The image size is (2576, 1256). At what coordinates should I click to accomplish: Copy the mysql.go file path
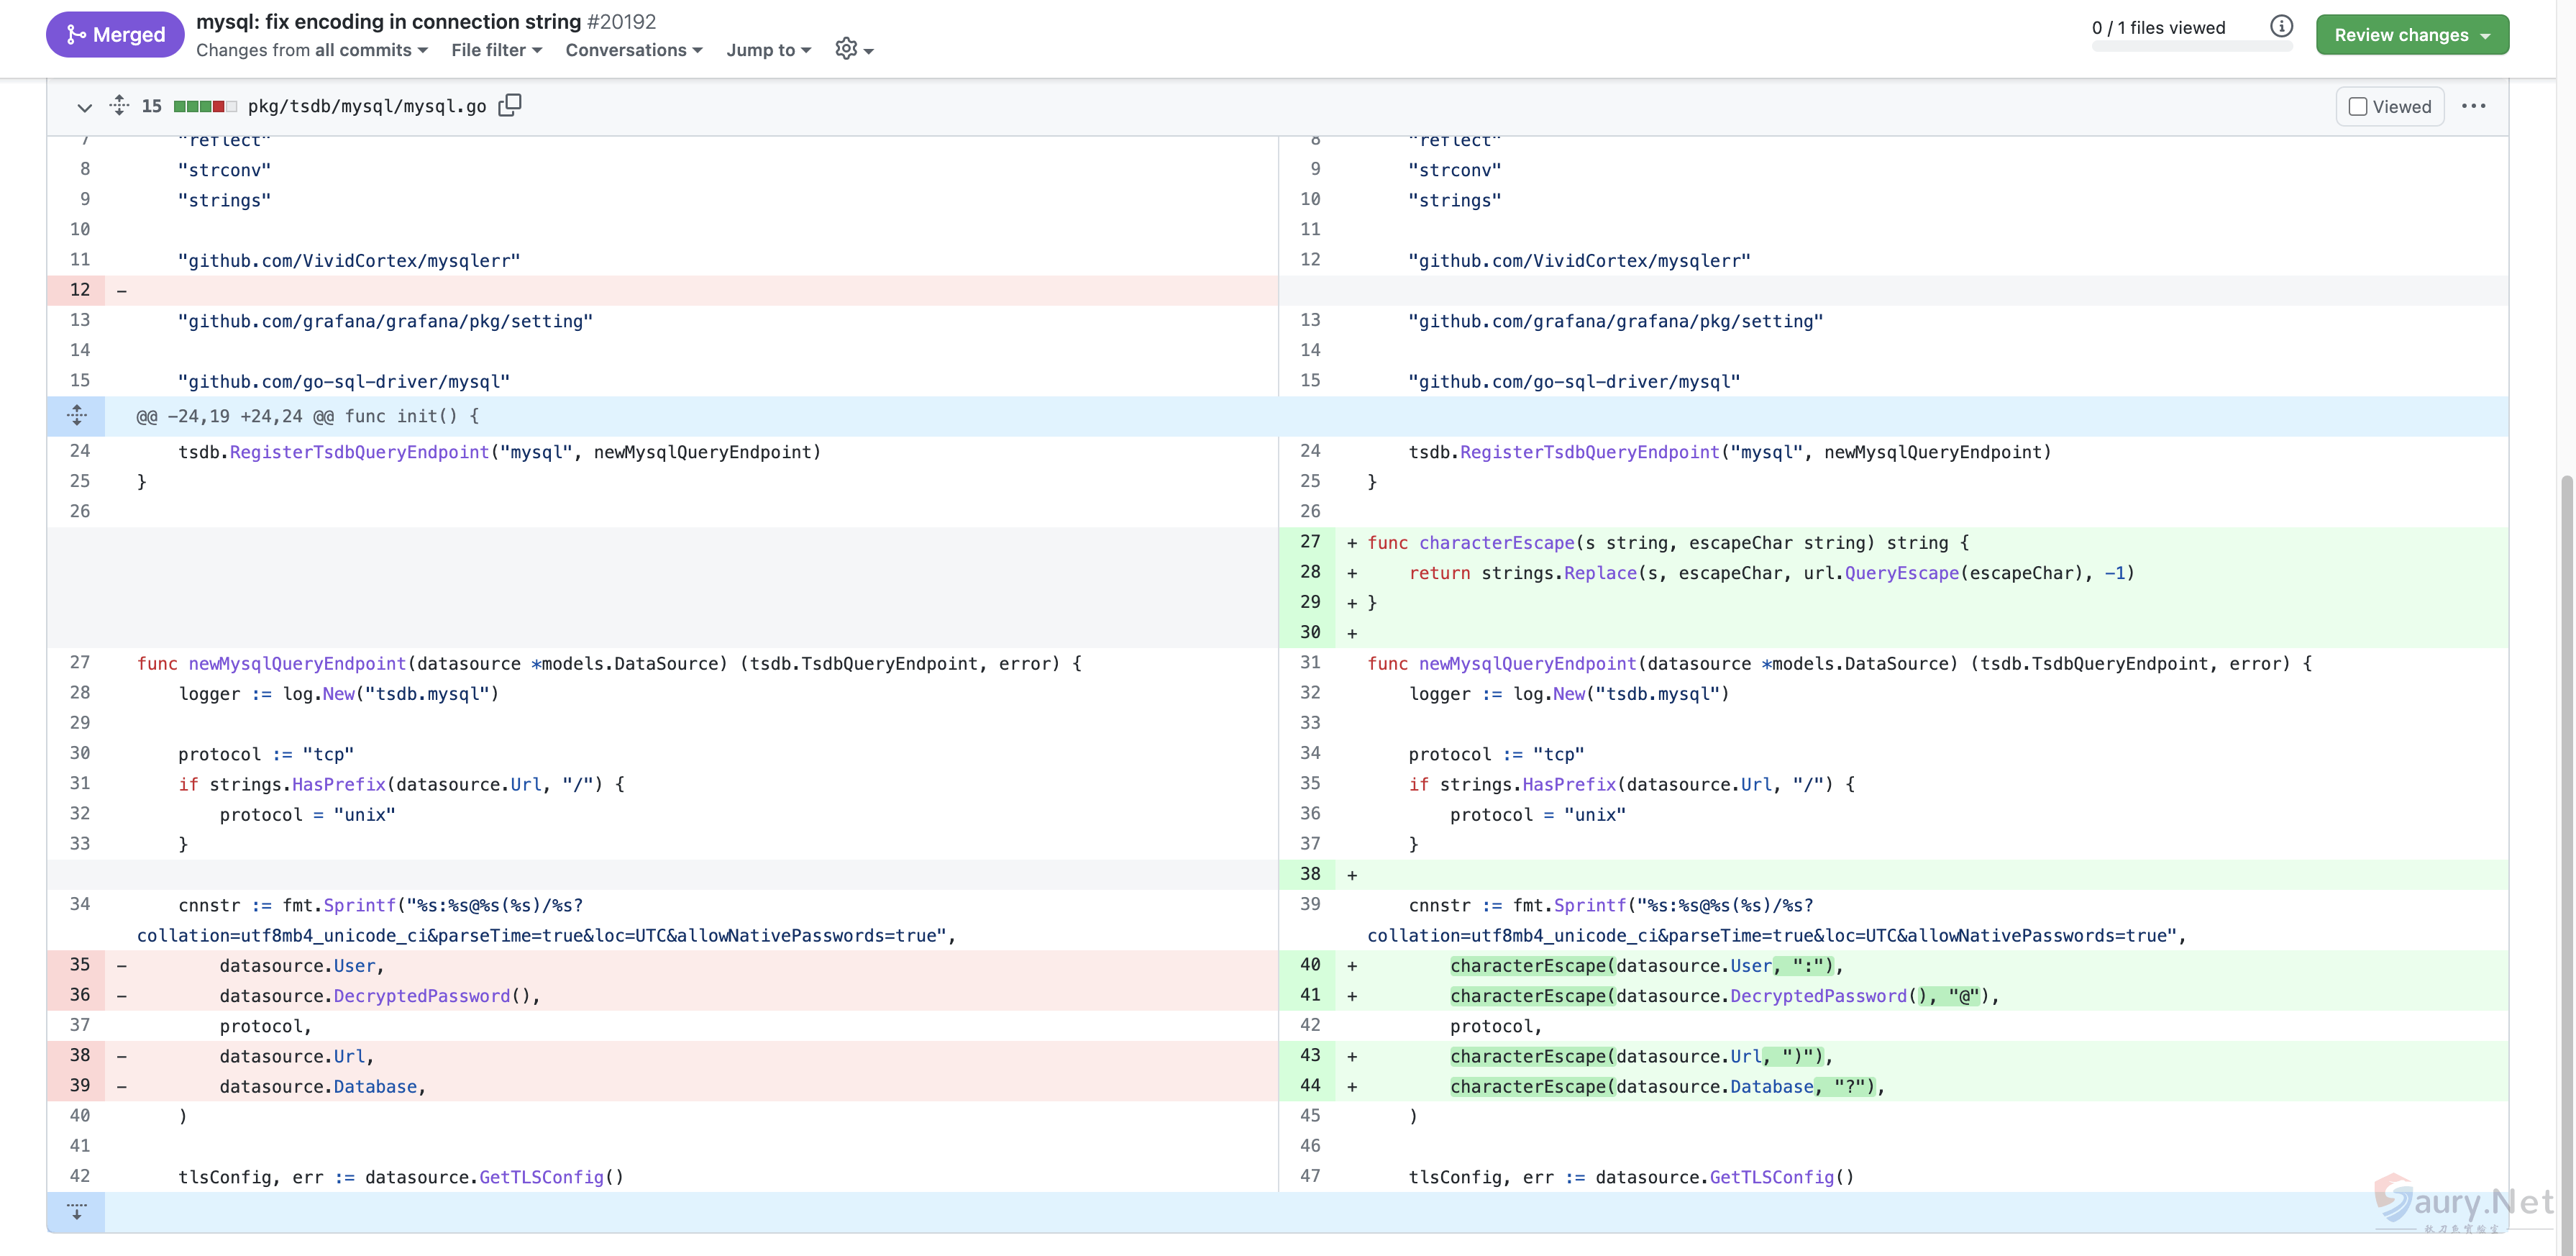coord(510,105)
